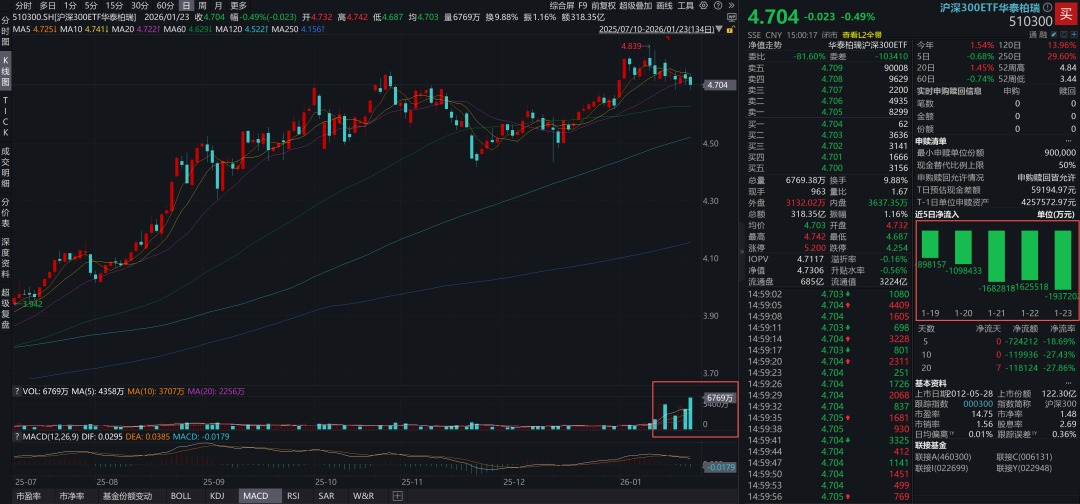Switch to the KDJ indicator tab
Viewport: 1080px width, 504px height.
pos(217,496)
